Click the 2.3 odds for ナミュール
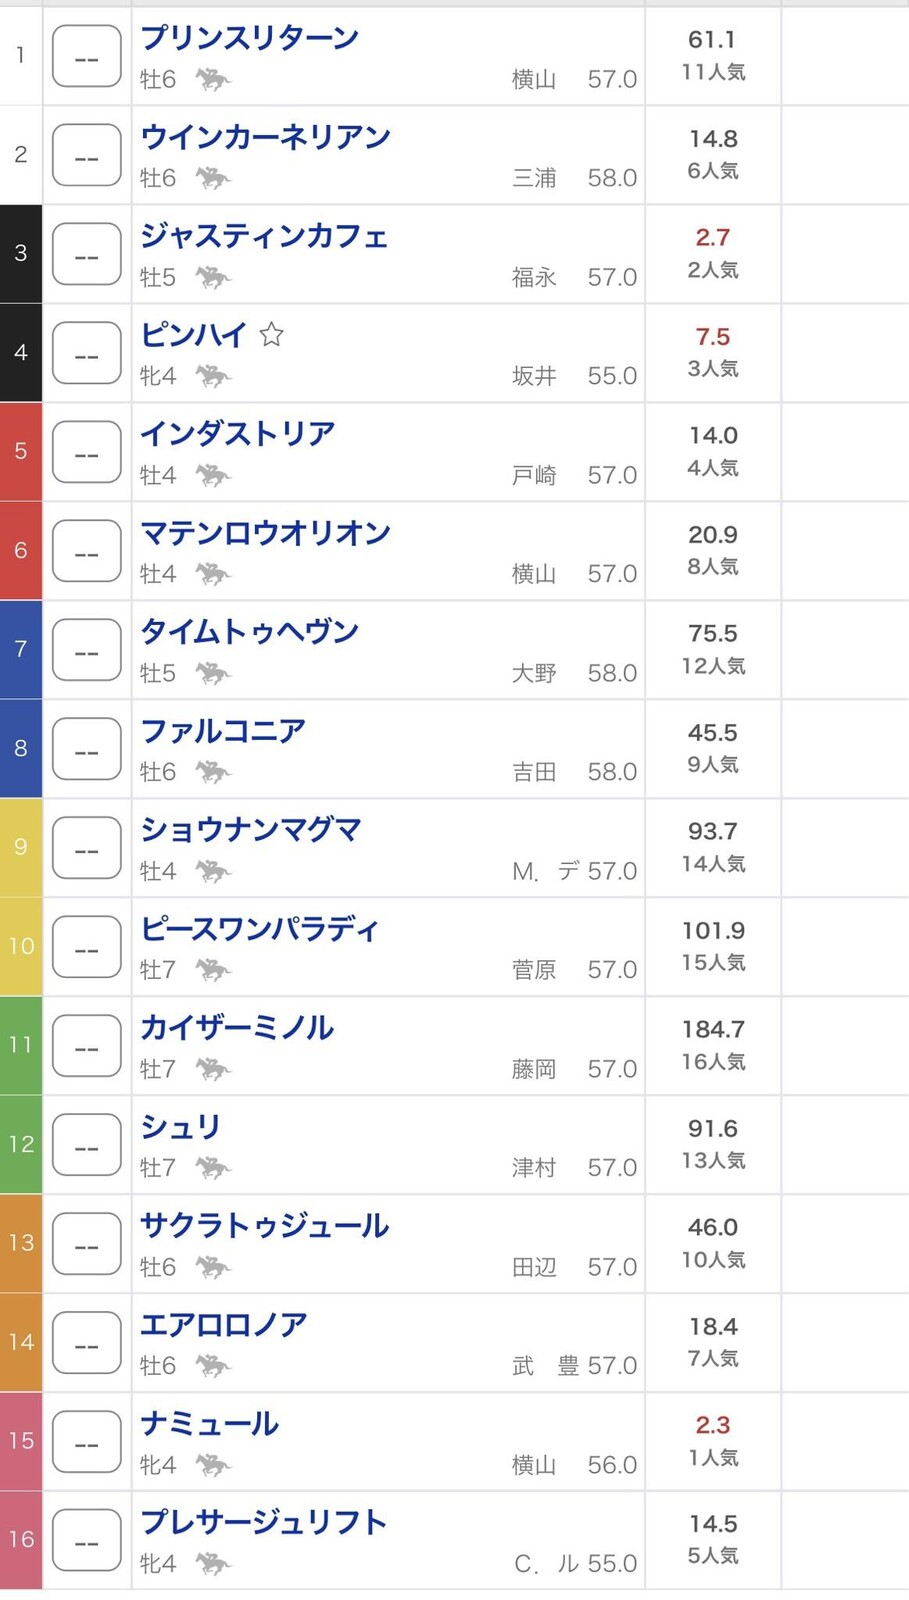 pos(713,1425)
